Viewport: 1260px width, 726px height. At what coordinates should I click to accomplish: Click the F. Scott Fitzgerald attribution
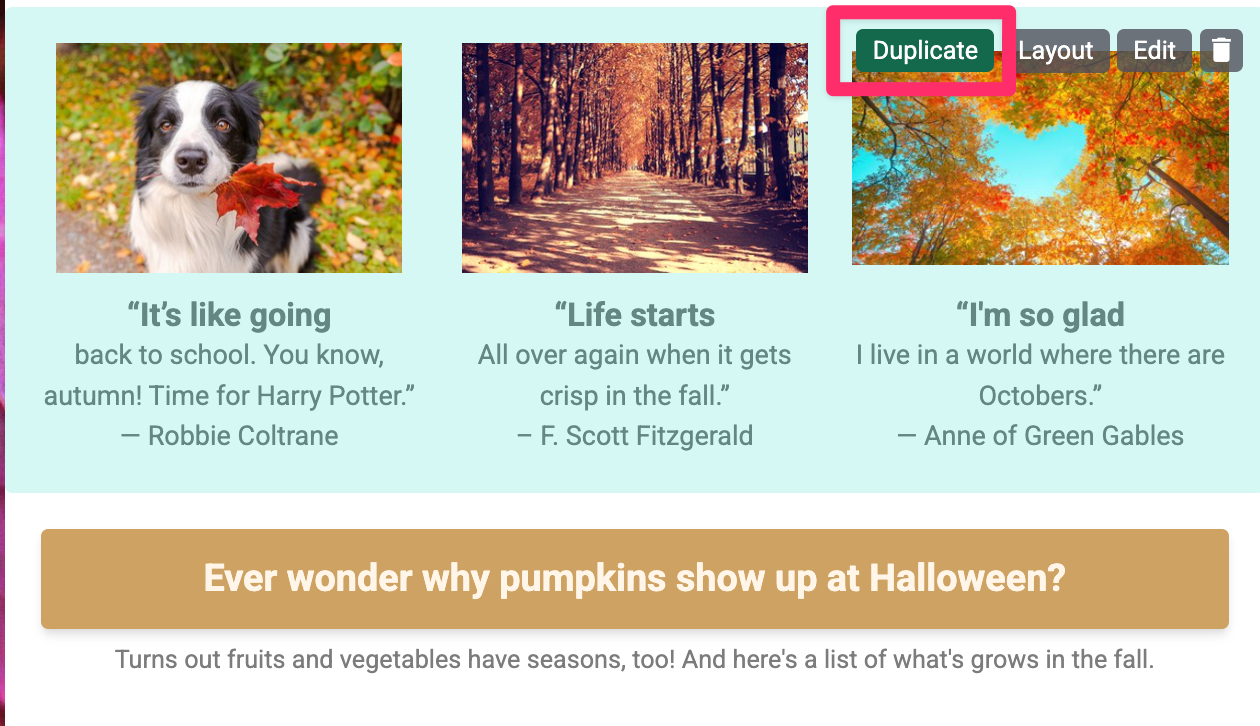point(635,436)
